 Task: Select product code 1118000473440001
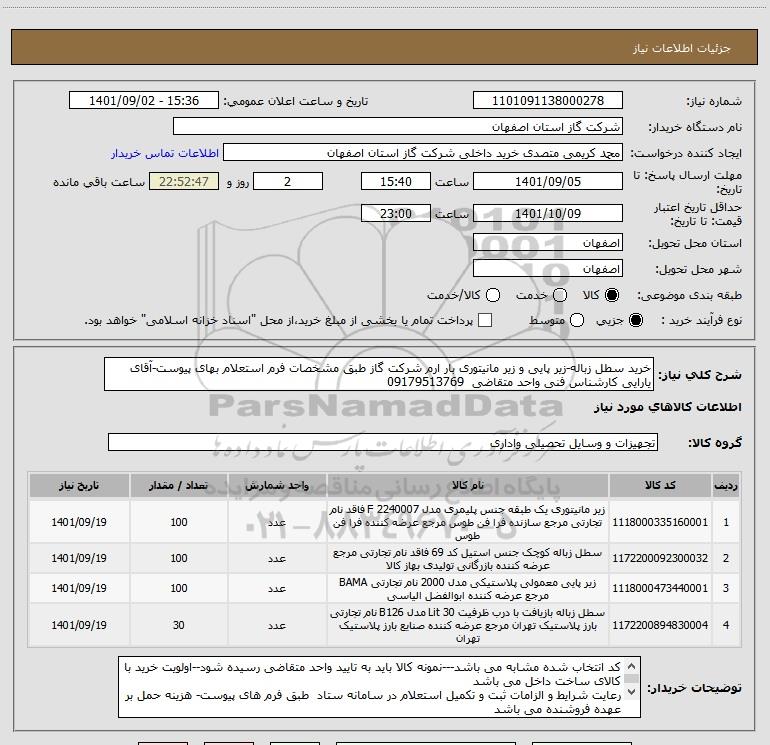click(x=660, y=588)
